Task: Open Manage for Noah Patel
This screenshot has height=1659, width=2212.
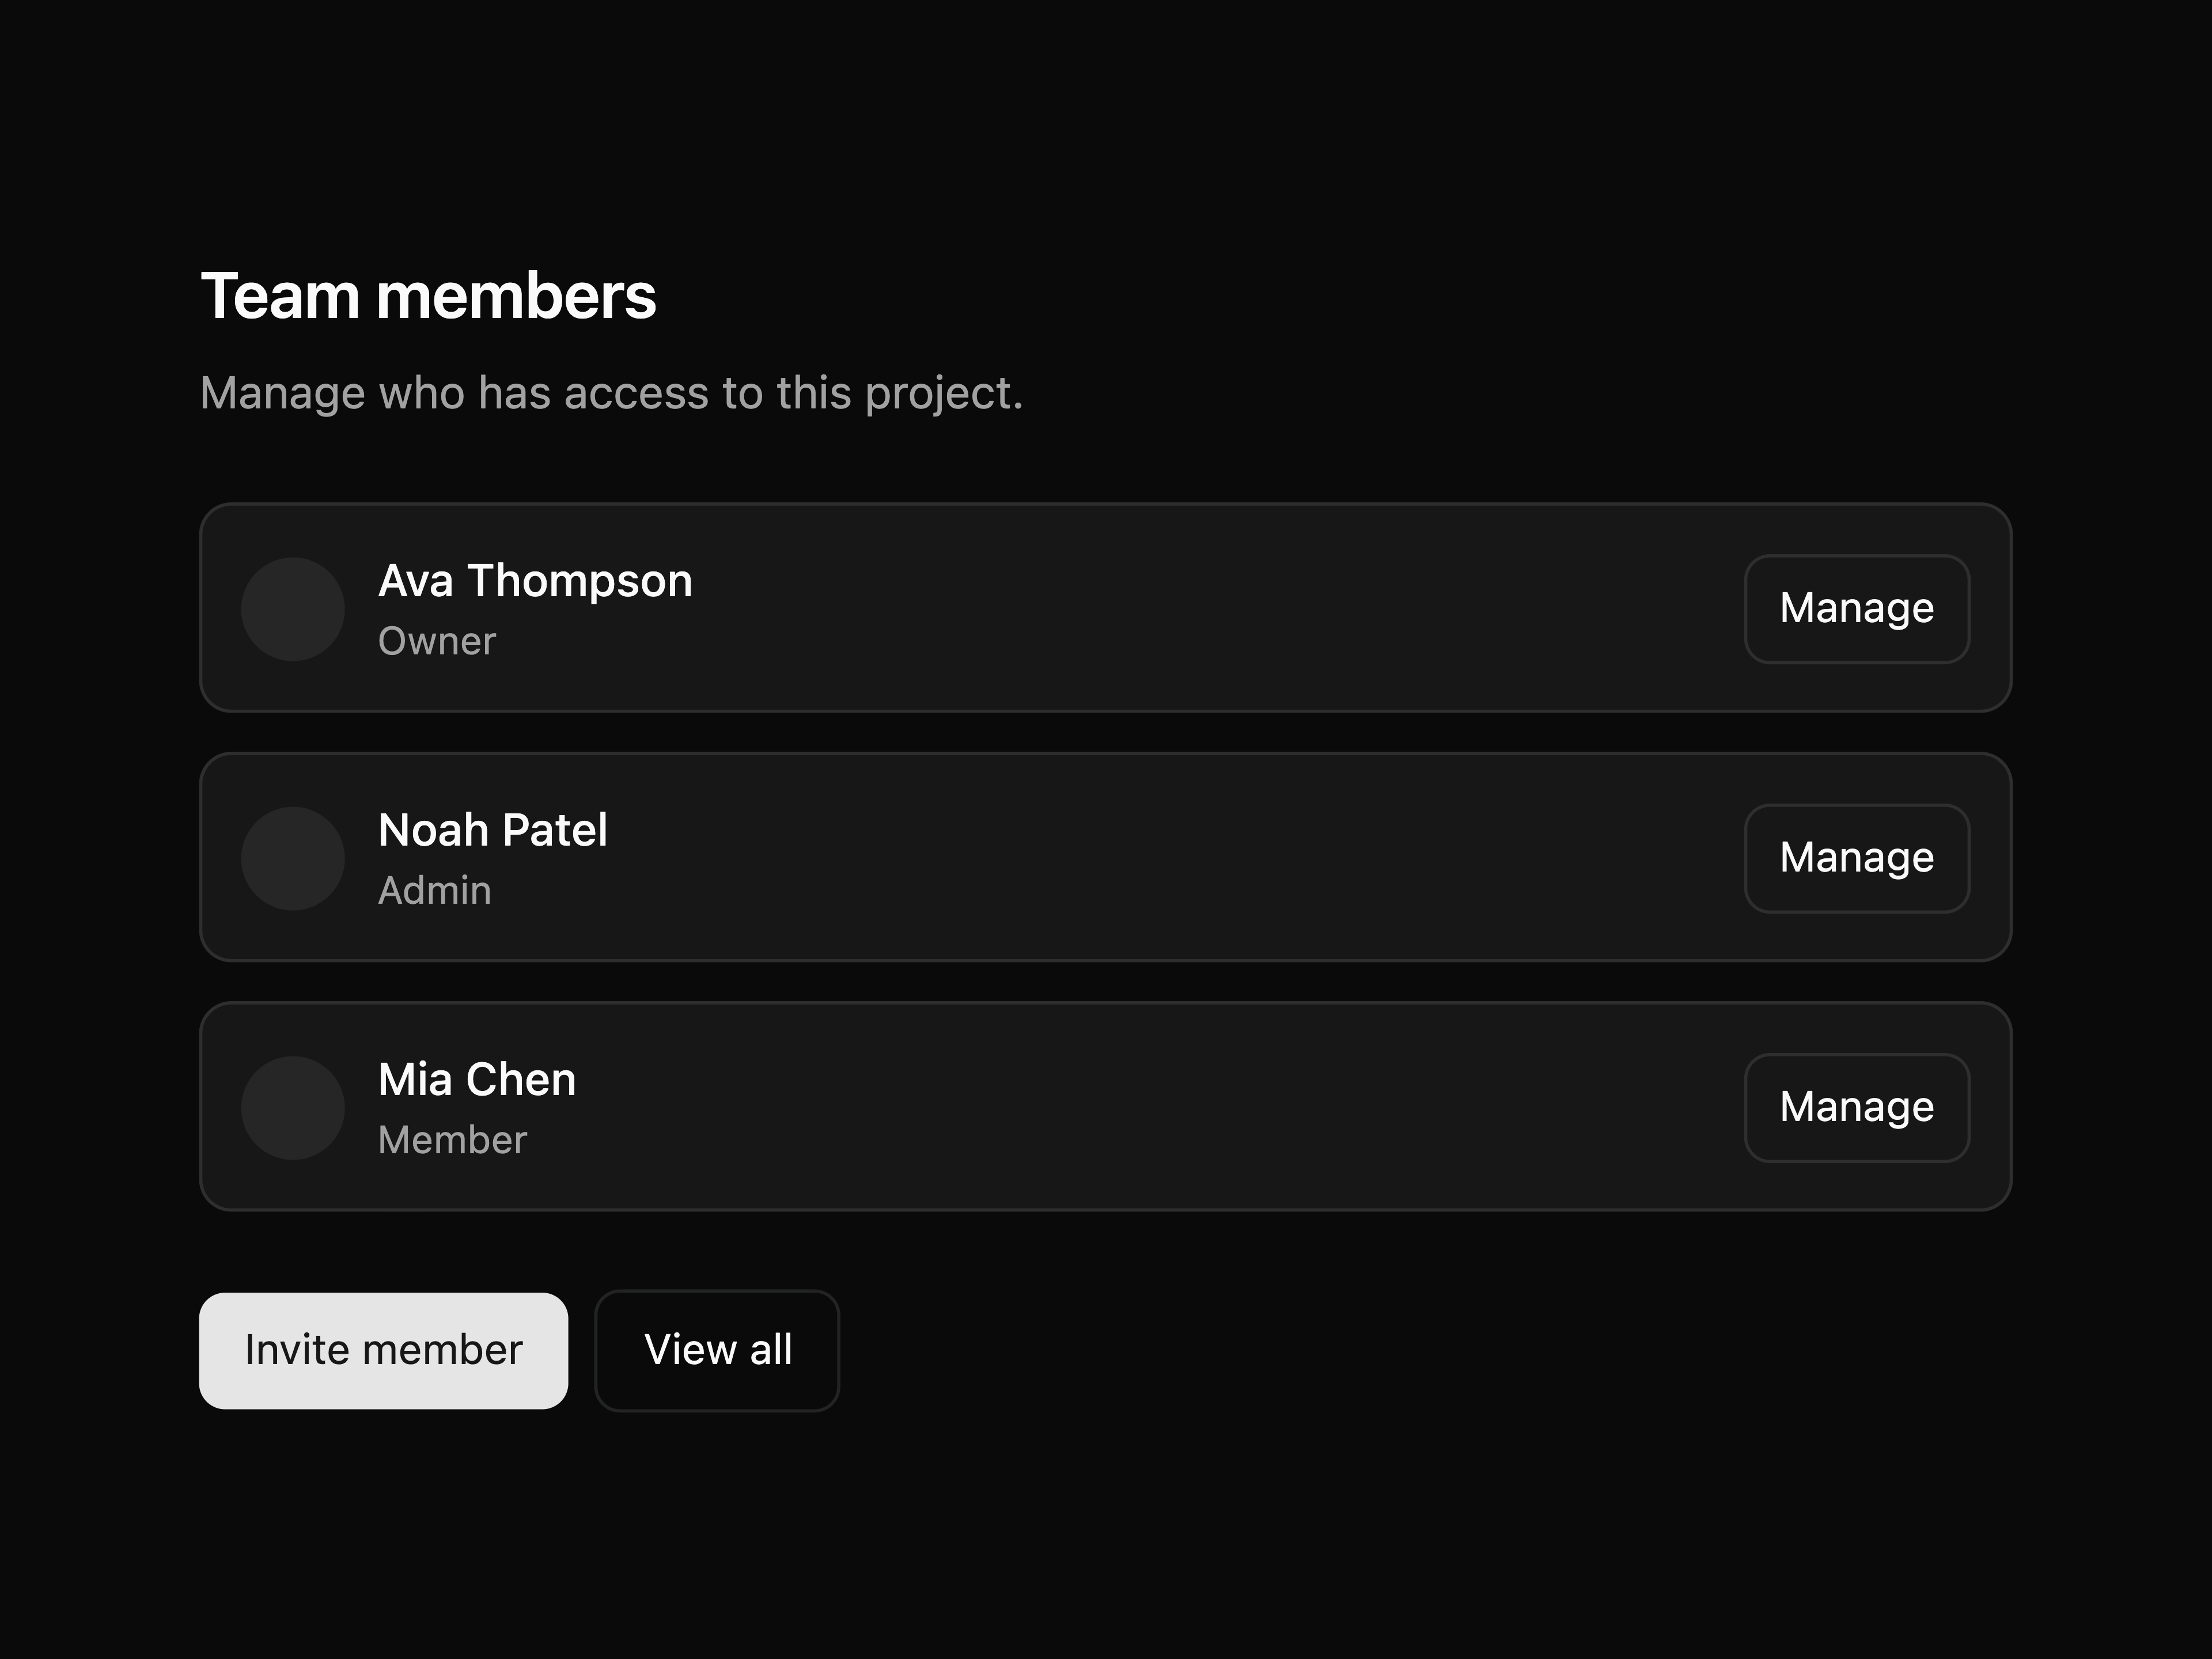Action: click(1857, 858)
